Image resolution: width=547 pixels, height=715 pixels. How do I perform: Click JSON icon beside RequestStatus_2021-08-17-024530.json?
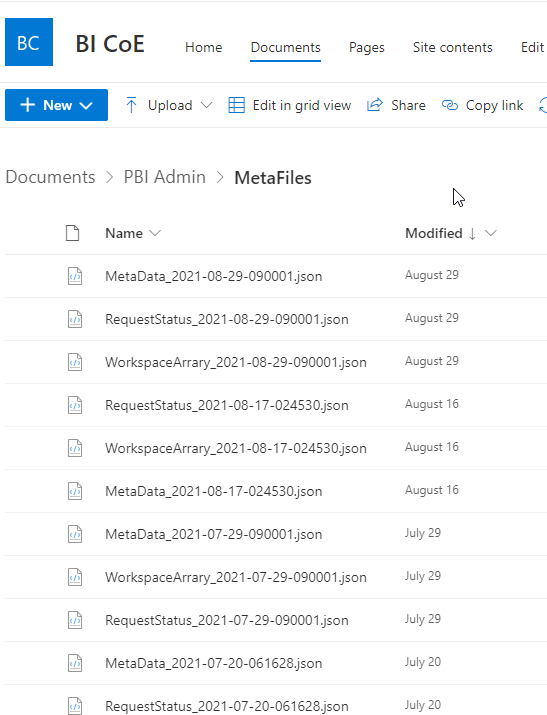[75, 405]
